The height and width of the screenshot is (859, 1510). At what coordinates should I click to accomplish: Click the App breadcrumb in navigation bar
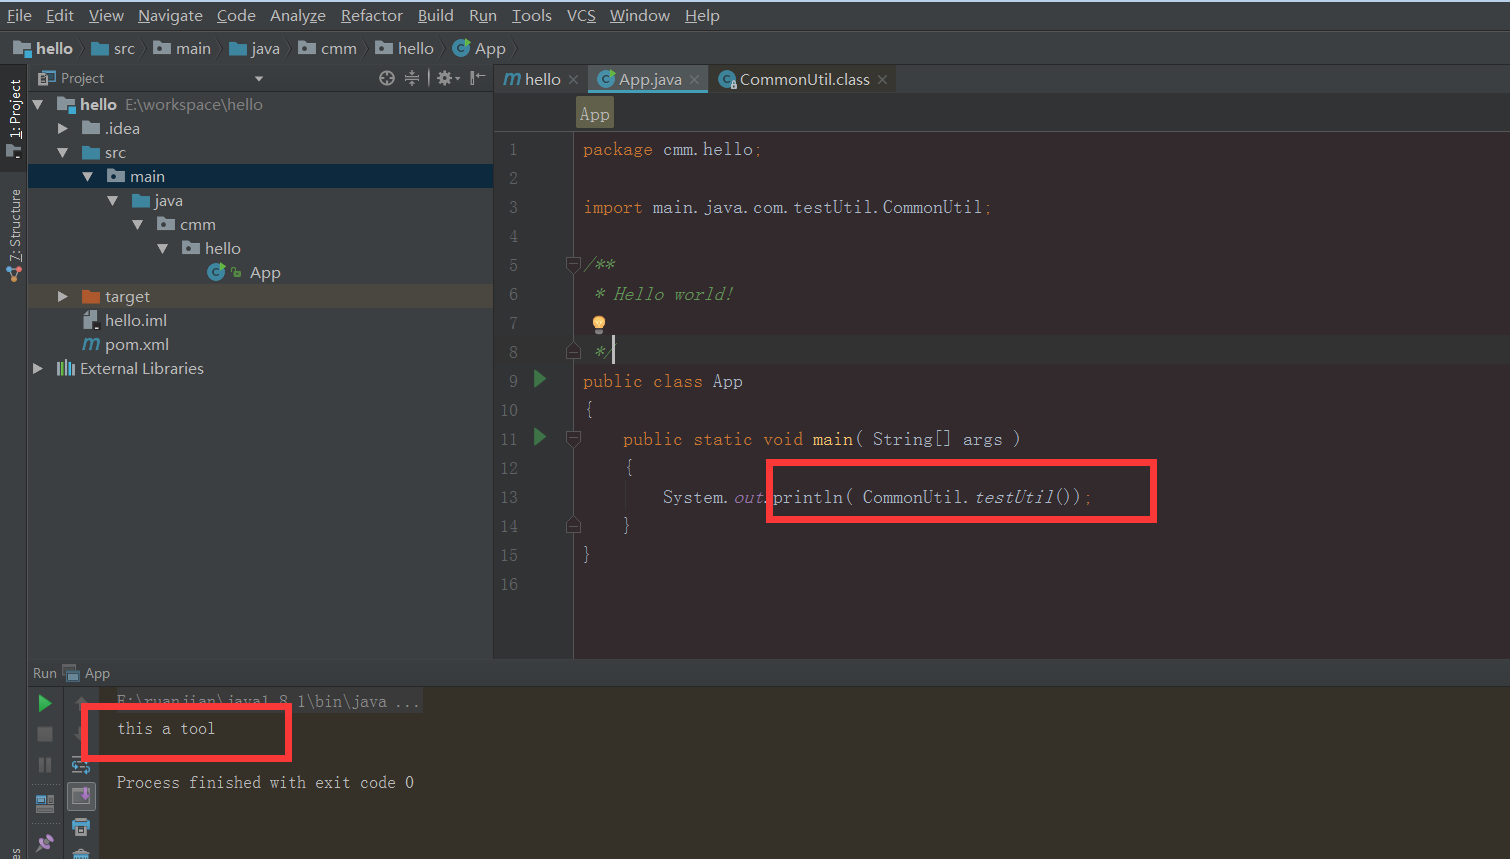pyautogui.click(x=480, y=48)
